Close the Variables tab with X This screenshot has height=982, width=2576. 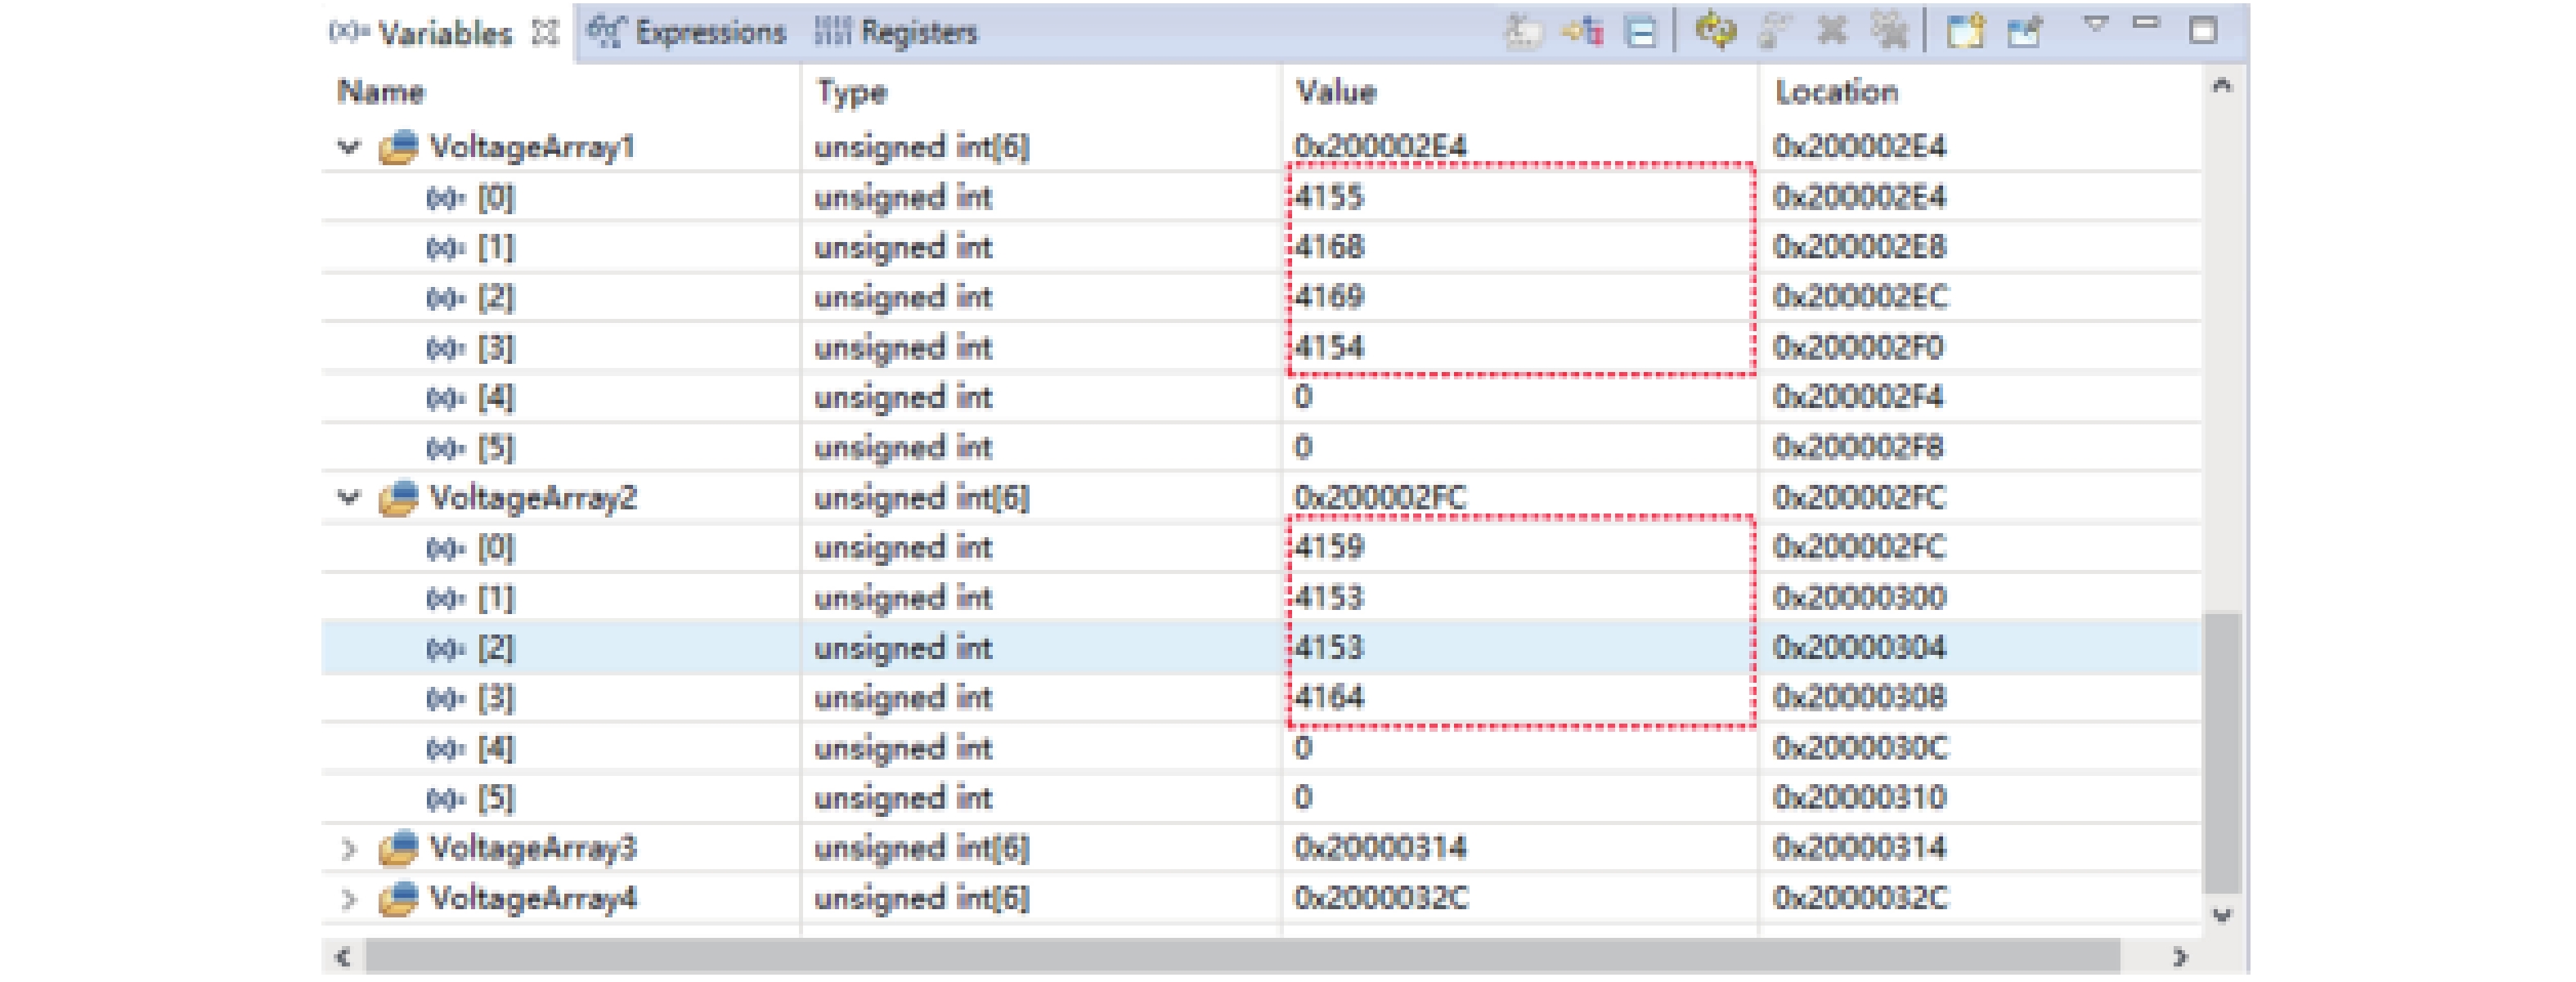(x=545, y=33)
